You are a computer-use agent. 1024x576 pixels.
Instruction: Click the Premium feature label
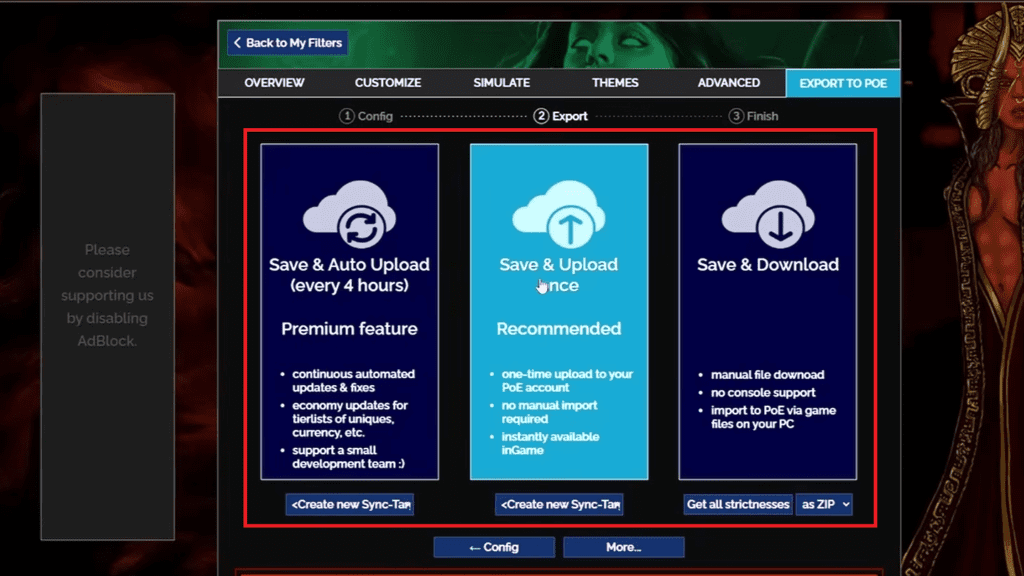[x=349, y=328]
